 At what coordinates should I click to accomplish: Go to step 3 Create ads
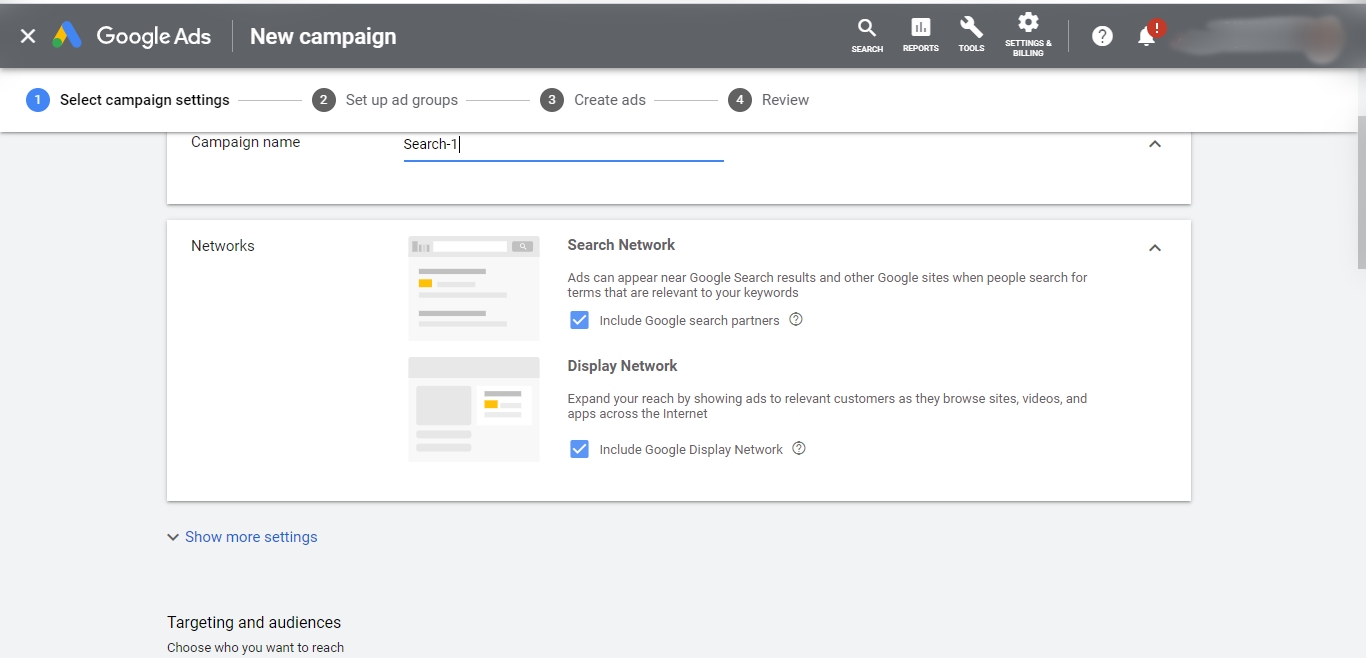click(593, 100)
